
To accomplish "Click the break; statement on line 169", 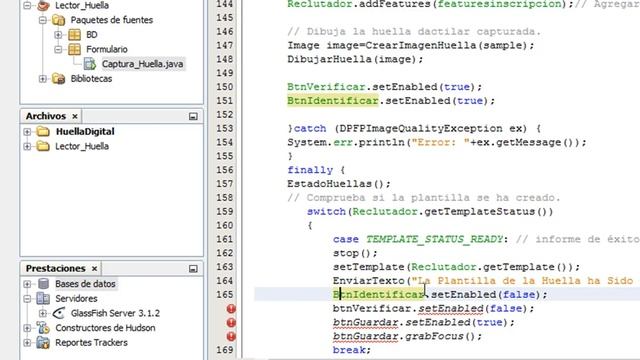I will (x=352, y=350).
